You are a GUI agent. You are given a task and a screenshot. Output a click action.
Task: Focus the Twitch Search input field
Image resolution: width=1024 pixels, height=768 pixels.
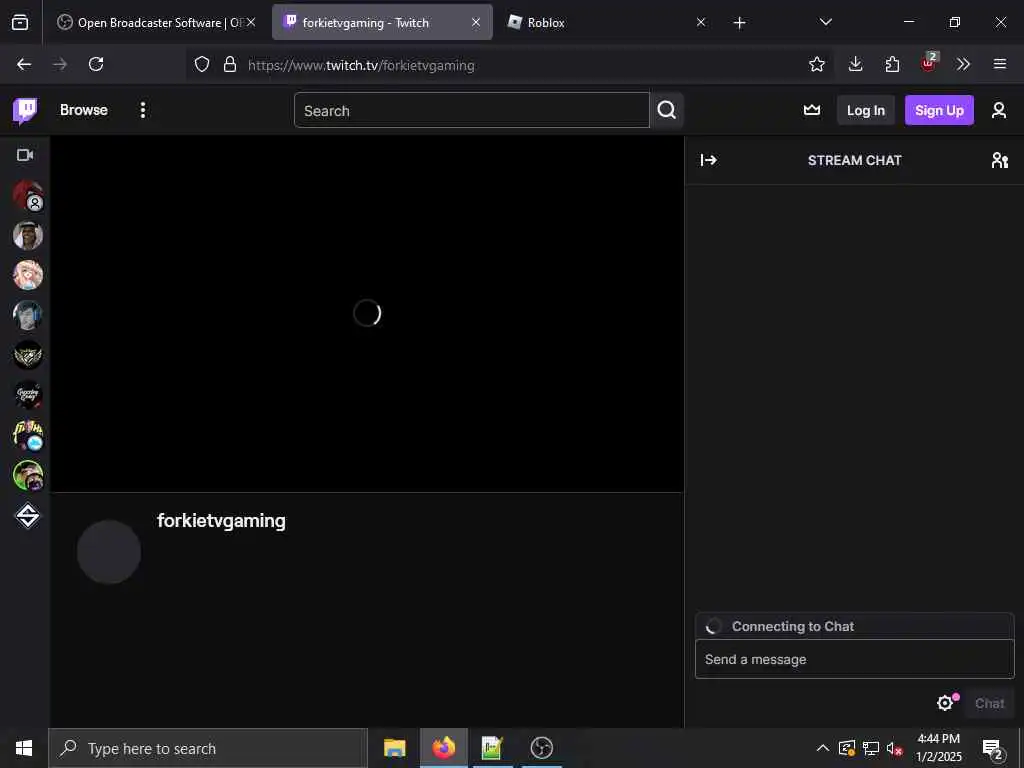click(472, 110)
